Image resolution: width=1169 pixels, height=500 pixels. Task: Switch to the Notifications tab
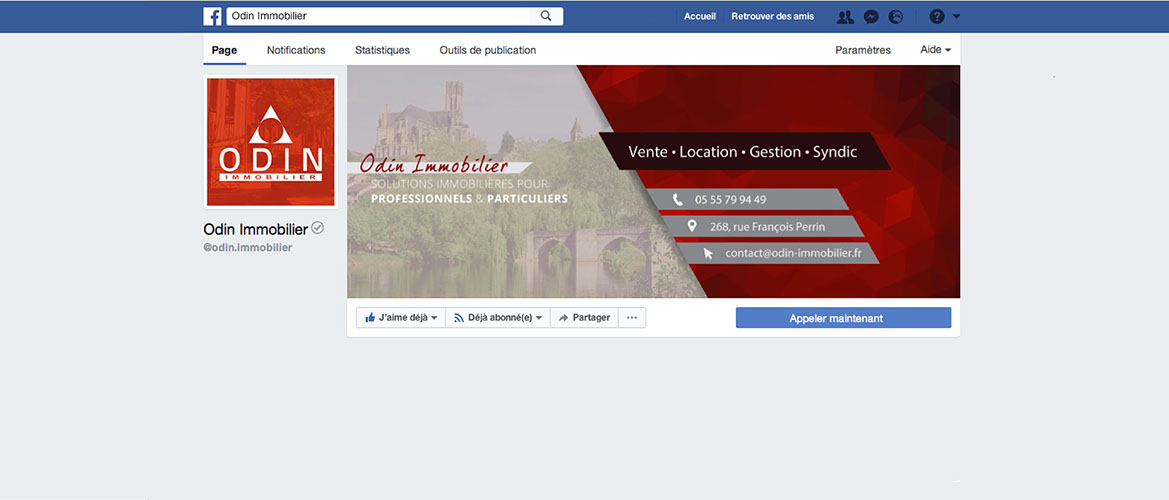coord(296,50)
